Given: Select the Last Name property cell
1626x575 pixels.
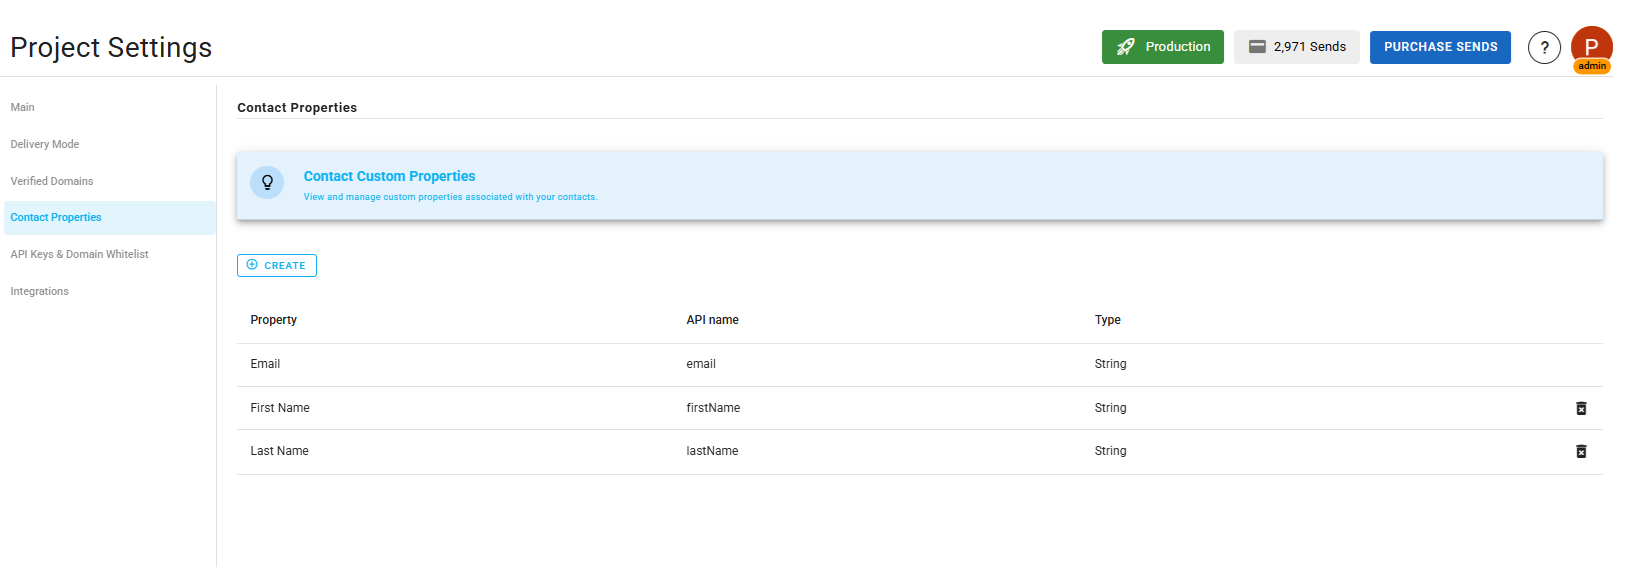Looking at the screenshot, I should [x=279, y=451].
